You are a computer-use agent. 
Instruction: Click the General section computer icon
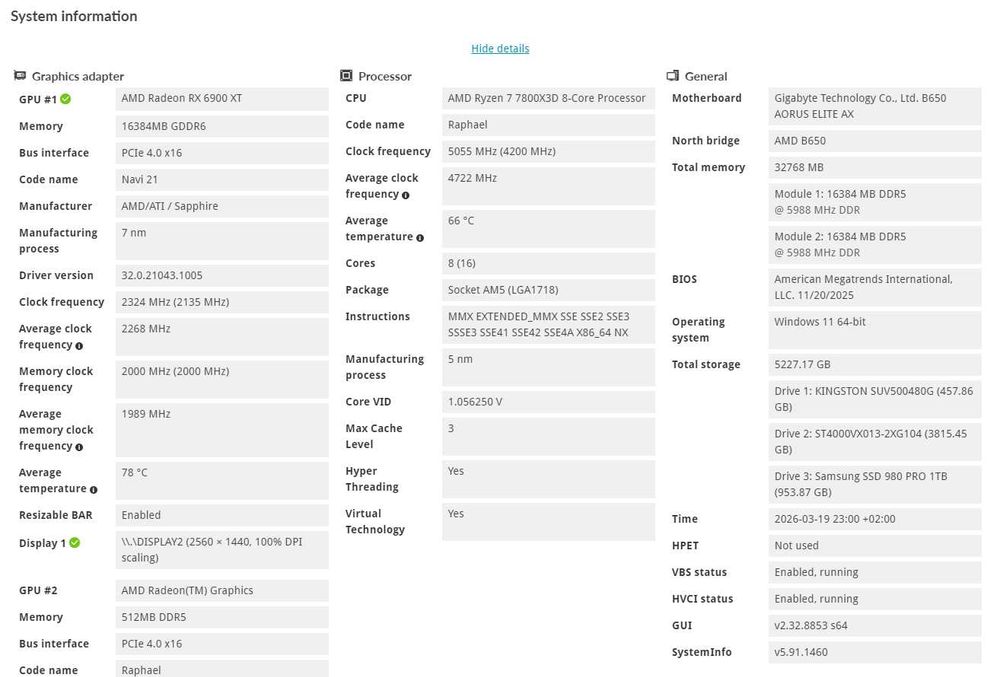672,76
